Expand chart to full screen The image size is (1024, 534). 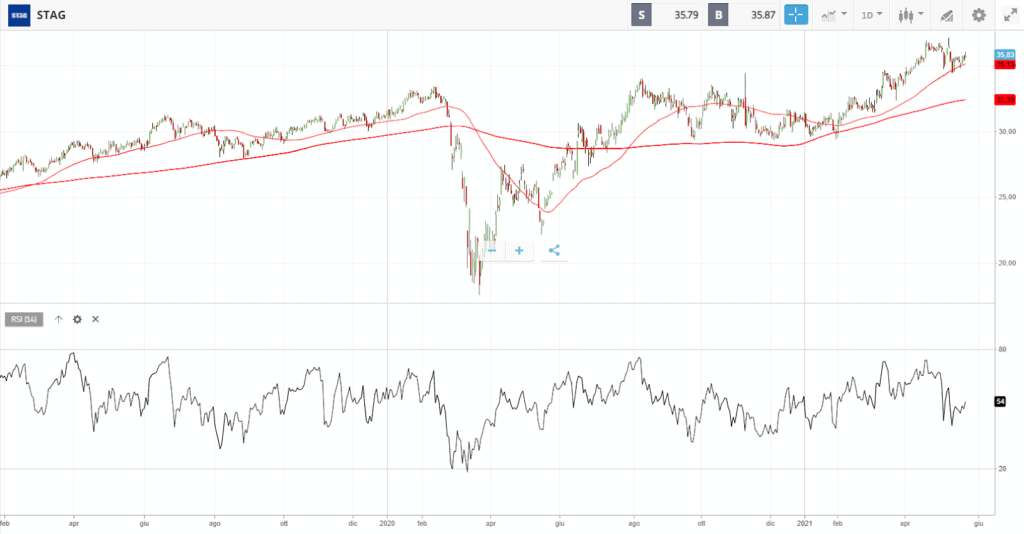[1010, 15]
